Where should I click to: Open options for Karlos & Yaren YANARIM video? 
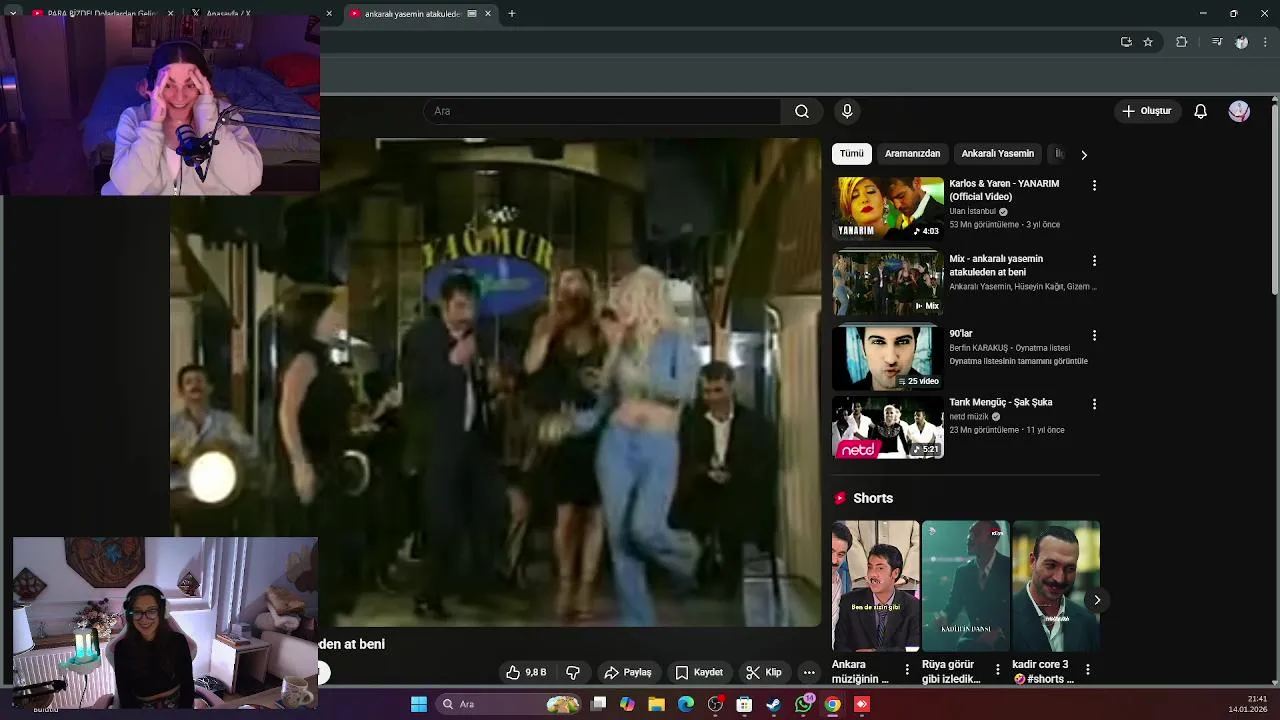(x=1094, y=186)
